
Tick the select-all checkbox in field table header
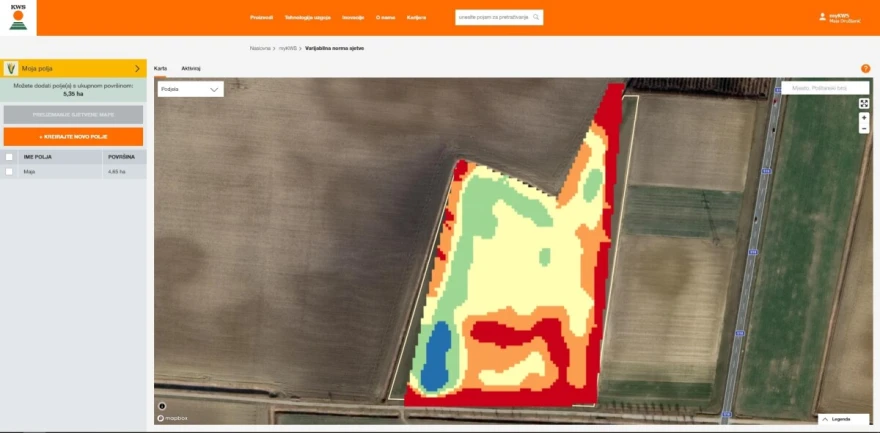(x=9, y=157)
